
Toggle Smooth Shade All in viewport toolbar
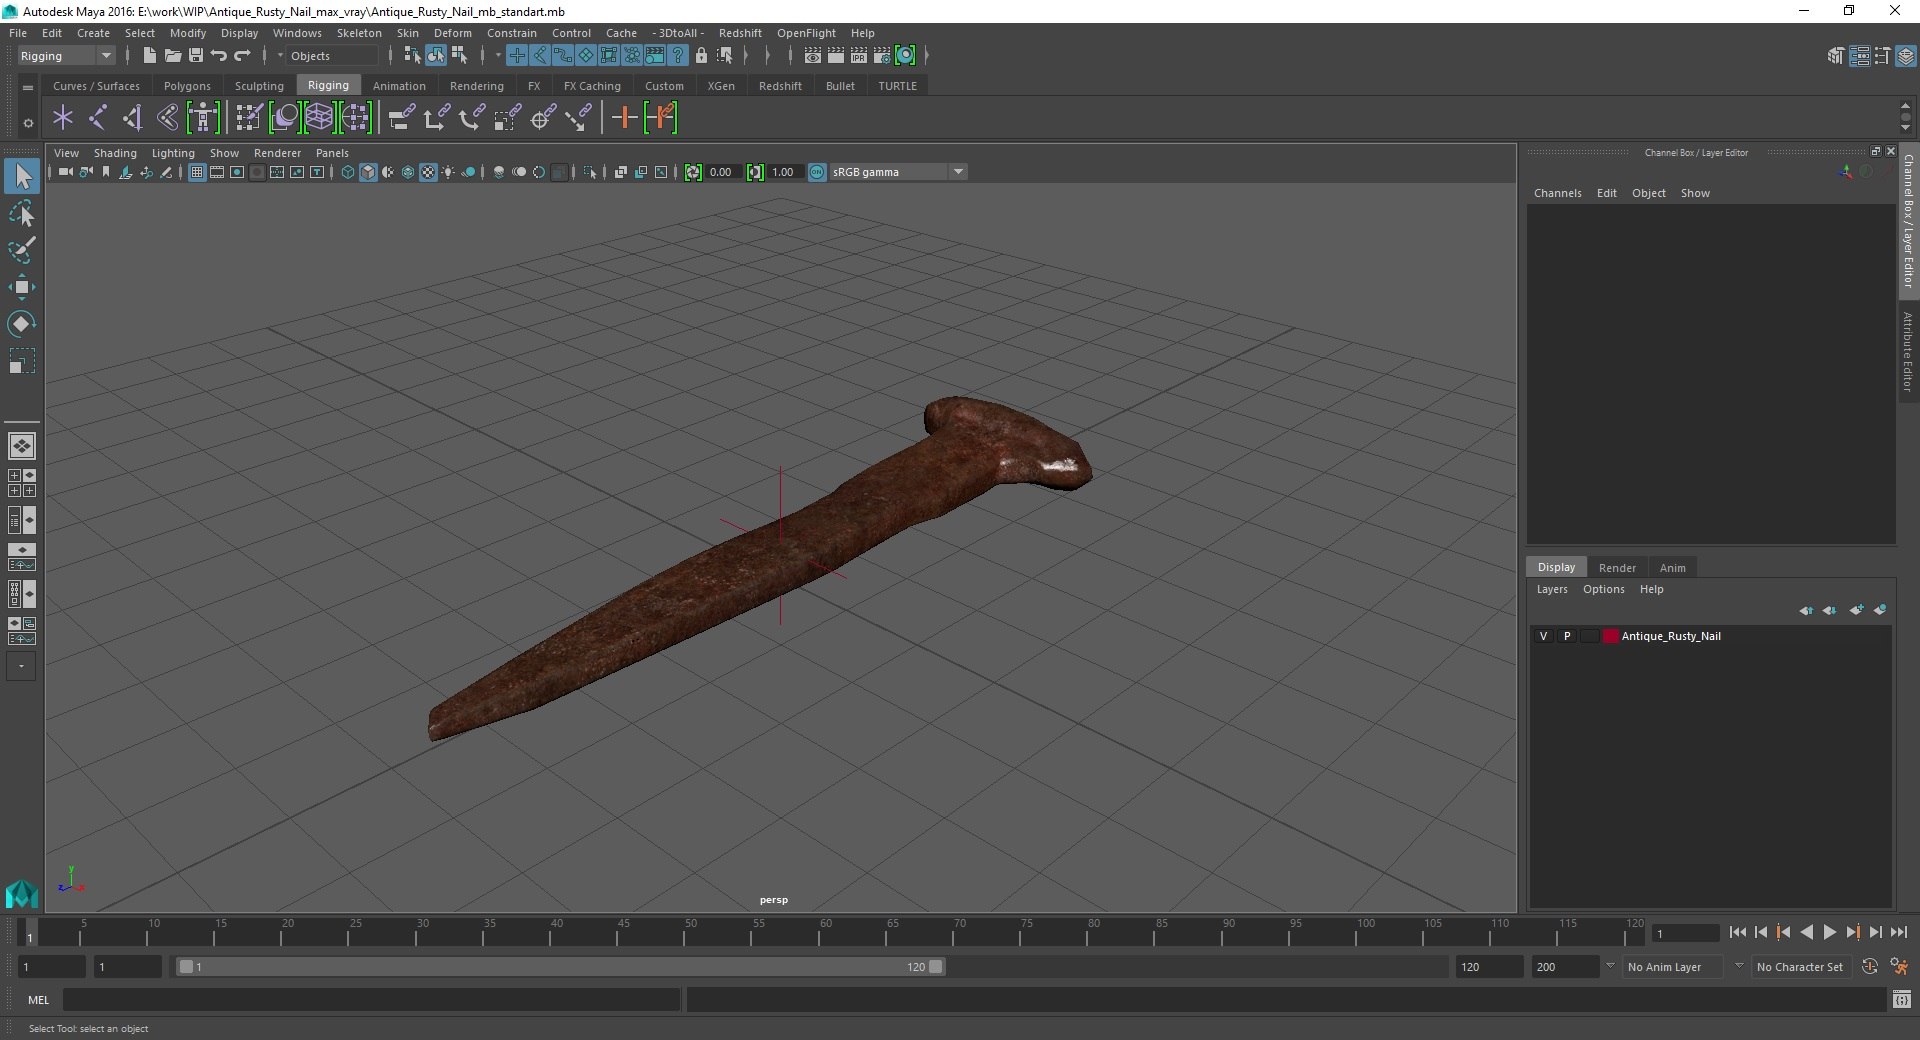368,172
